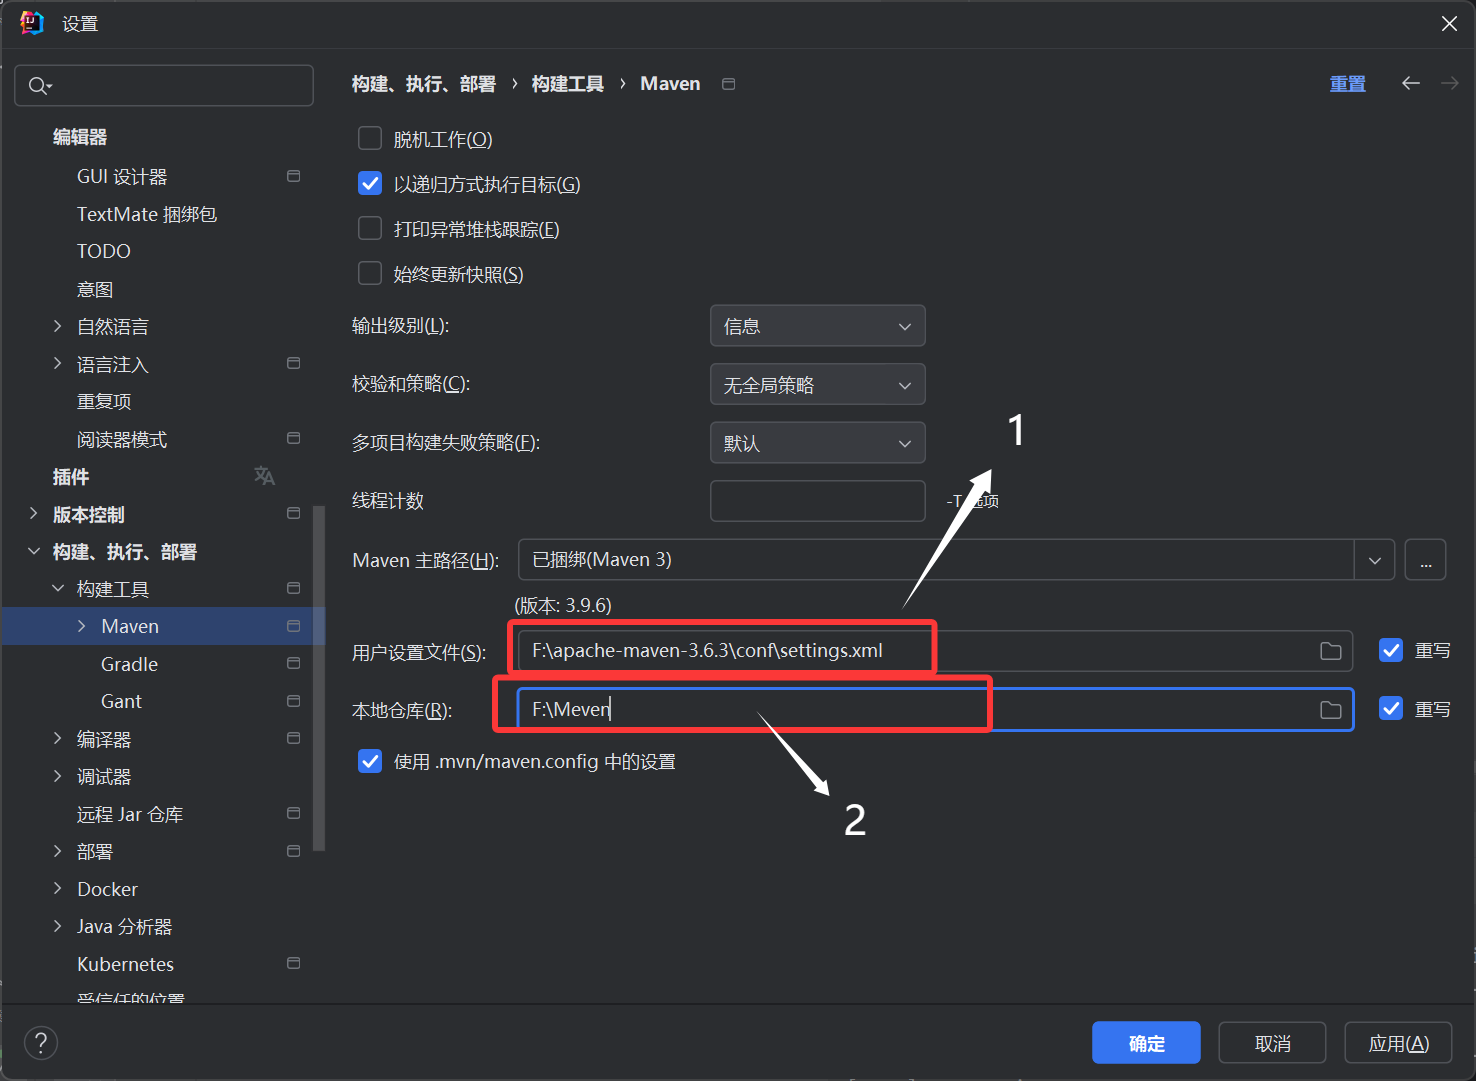Click the back arrow navigation icon
This screenshot has height=1081, width=1476.
[x=1410, y=83]
